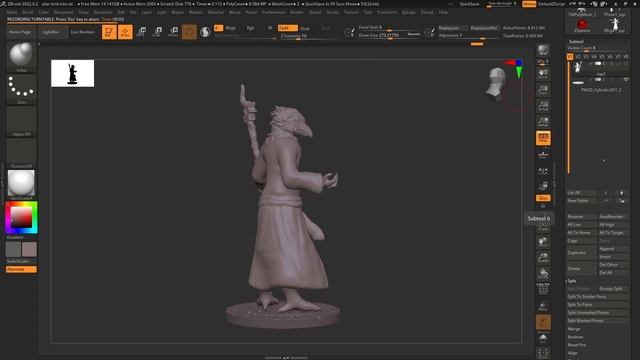Open the Dots stroke selector
This screenshot has height=360, width=640.
click(21, 89)
